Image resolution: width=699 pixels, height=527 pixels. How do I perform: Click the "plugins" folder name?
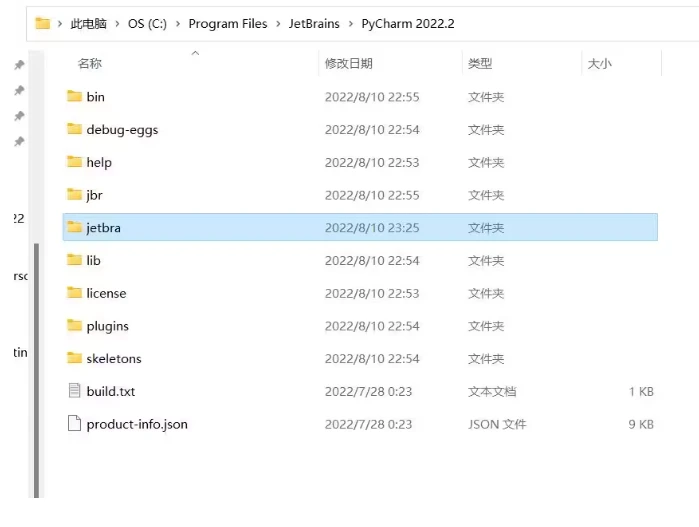pos(107,326)
